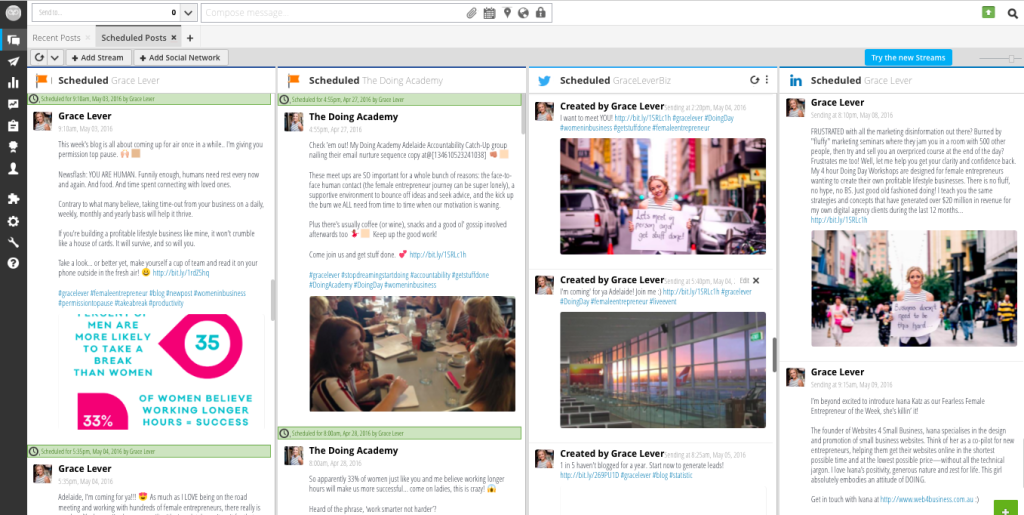
Task: Open search magnifier icon at top right
Action: pyautogui.click(x=1013, y=12)
